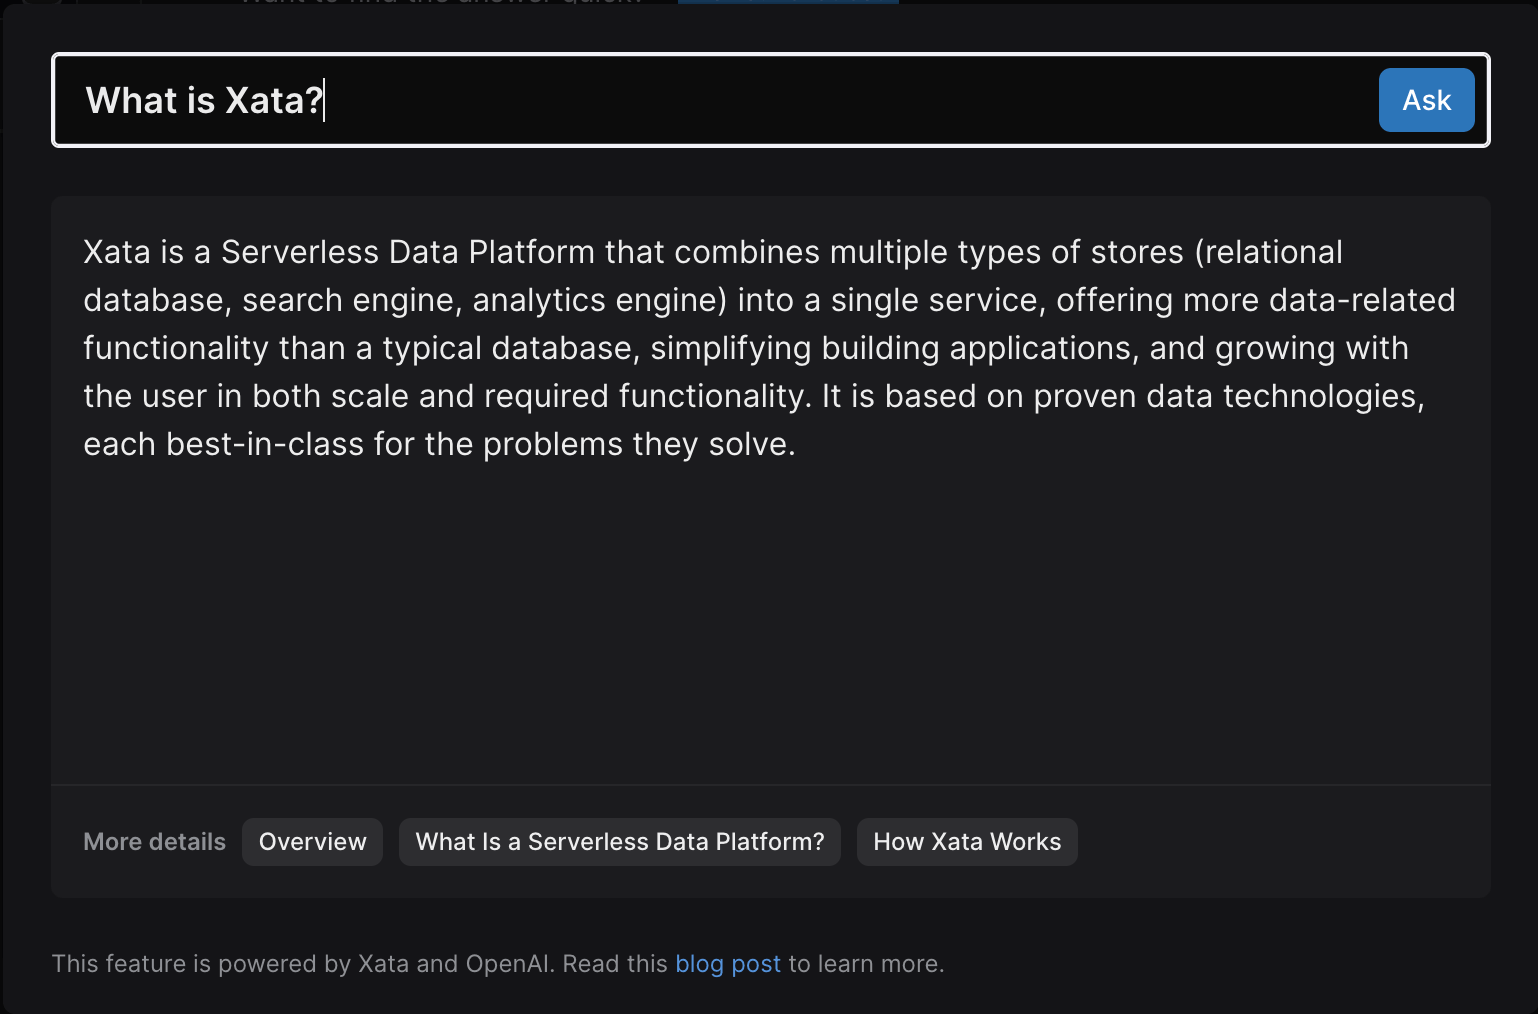This screenshot has width=1538, height=1014.
Task: Open the How Xata Works chip
Action: point(967,842)
